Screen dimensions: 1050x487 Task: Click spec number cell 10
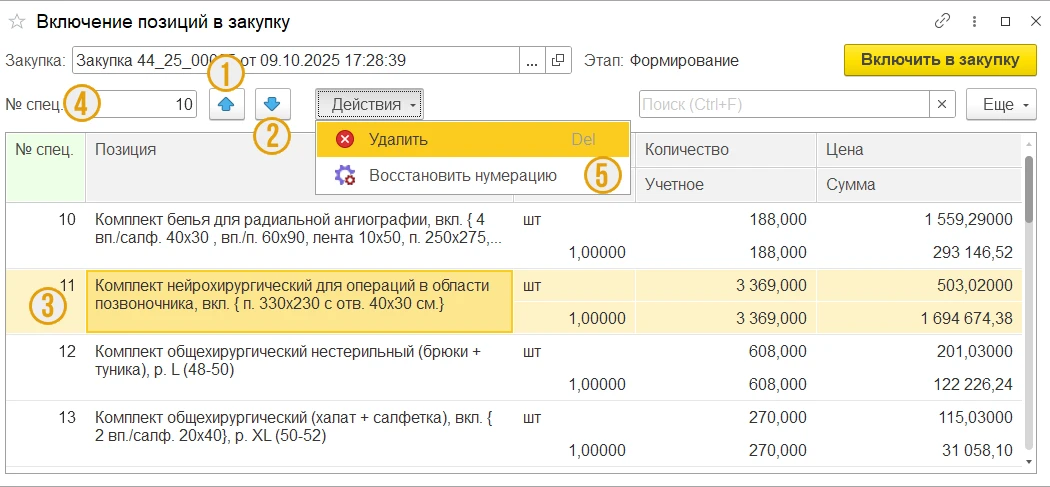pos(46,236)
